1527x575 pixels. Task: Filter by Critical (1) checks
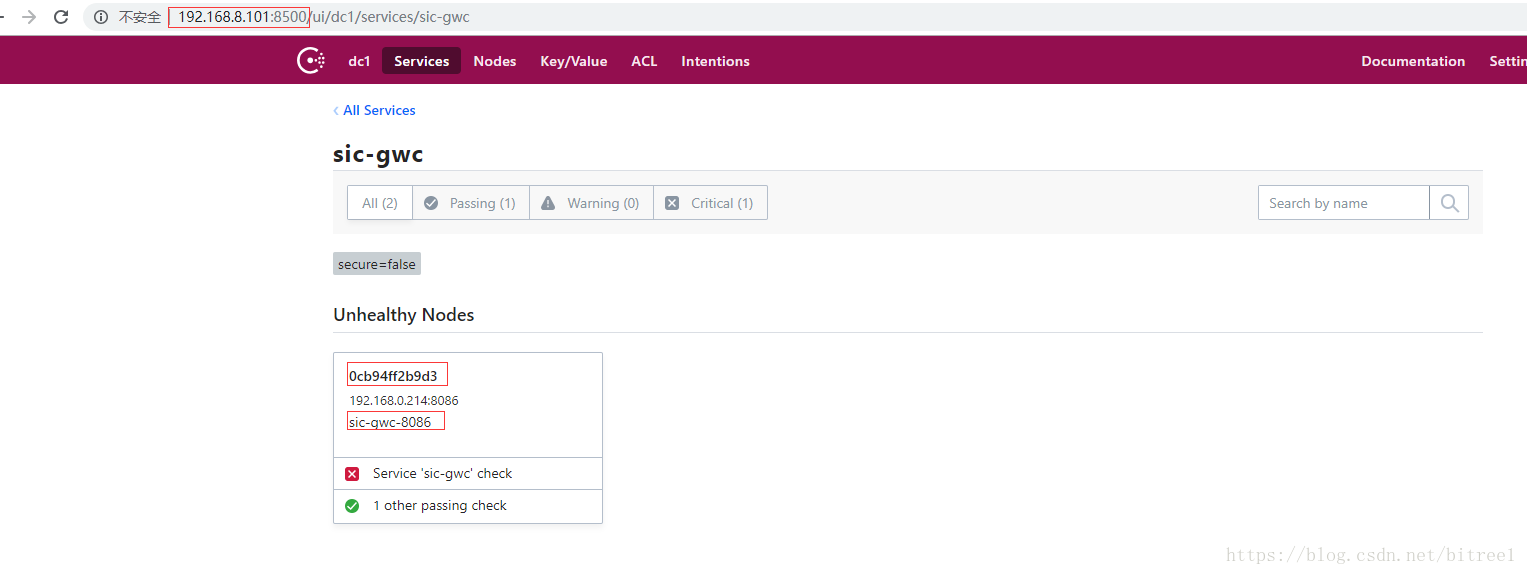pyautogui.click(x=710, y=203)
